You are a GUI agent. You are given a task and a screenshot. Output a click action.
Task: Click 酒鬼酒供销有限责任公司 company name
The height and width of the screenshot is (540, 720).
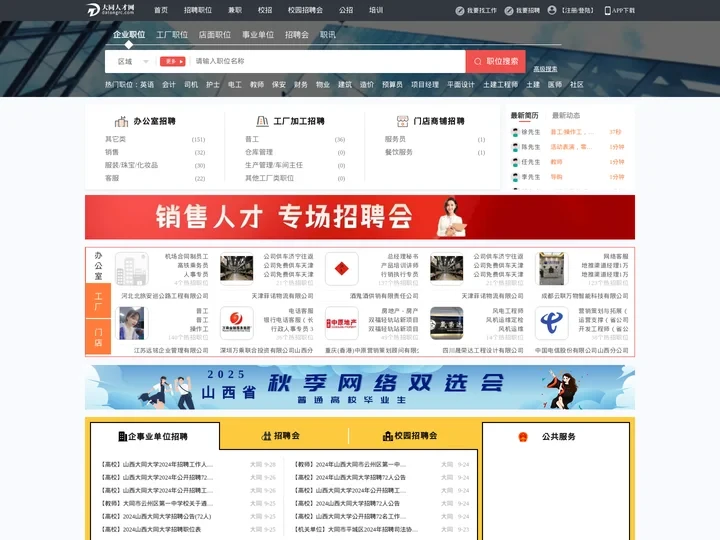click(x=384, y=296)
